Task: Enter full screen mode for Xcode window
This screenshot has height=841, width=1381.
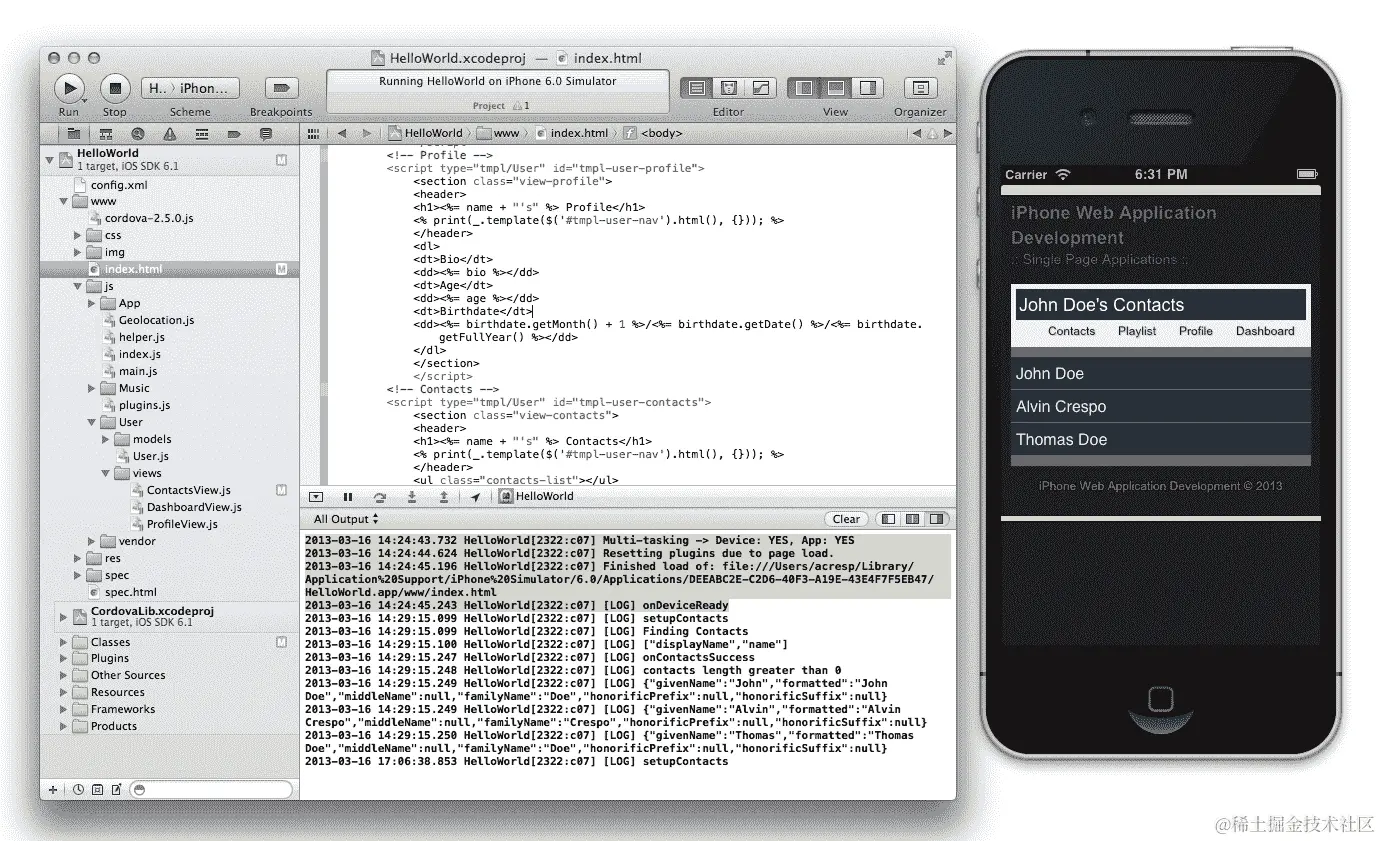Action: click(x=943, y=58)
